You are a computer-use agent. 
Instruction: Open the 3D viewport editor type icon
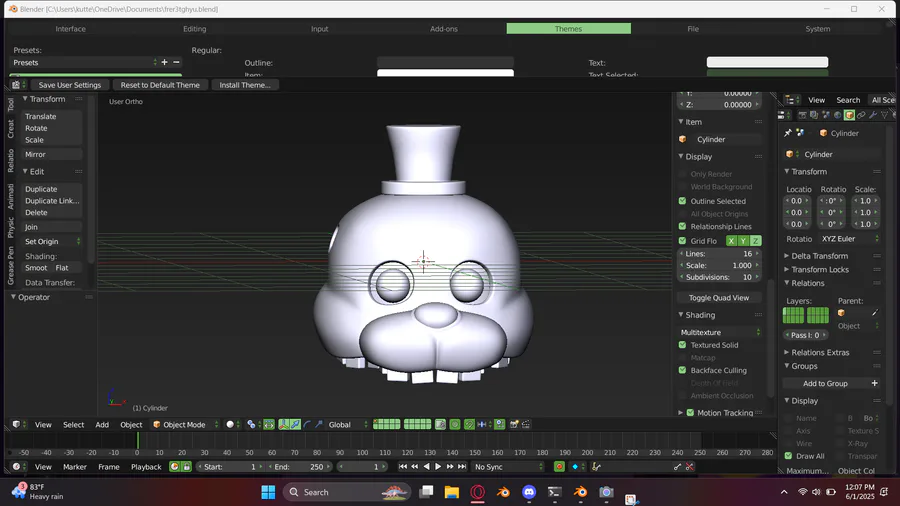coord(16,425)
